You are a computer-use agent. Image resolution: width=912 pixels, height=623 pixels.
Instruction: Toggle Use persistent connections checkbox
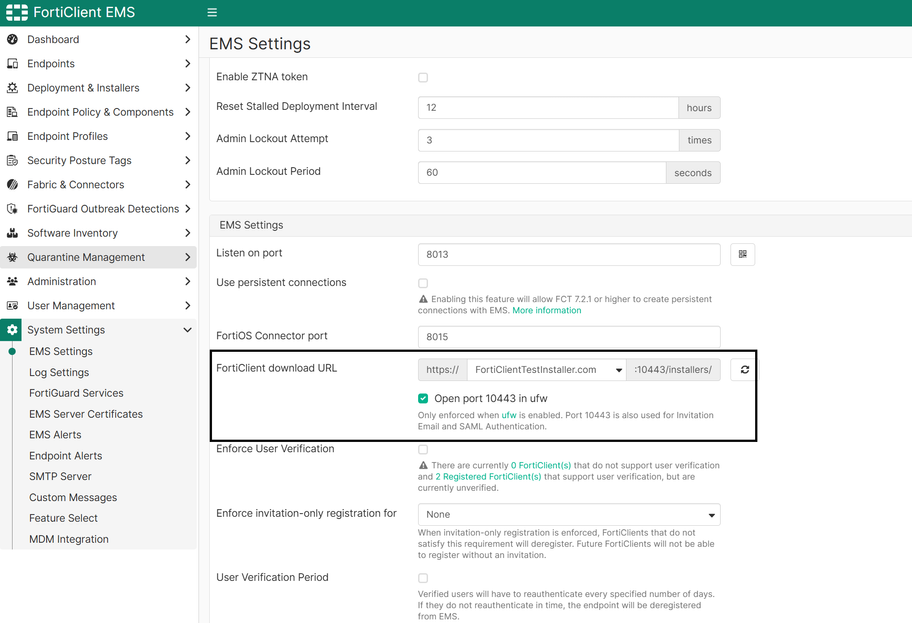click(x=423, y=284)
